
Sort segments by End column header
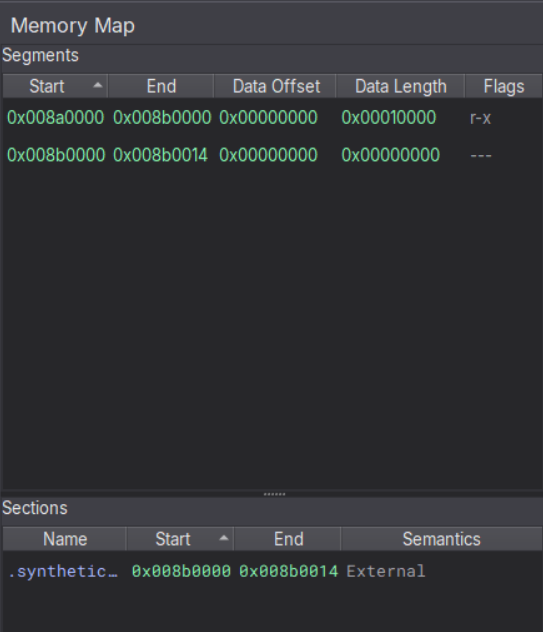pos(161,86)
